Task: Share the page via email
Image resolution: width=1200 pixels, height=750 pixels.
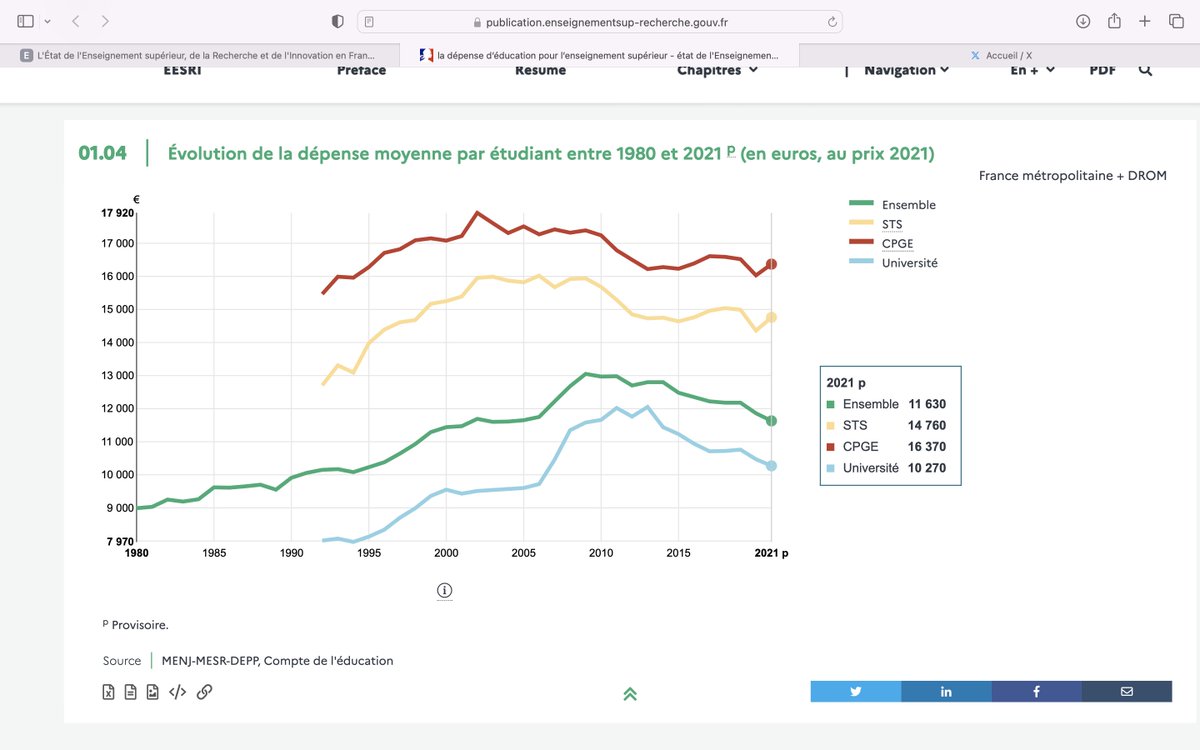Action: pyautogui.click(x=1126, y=691)
